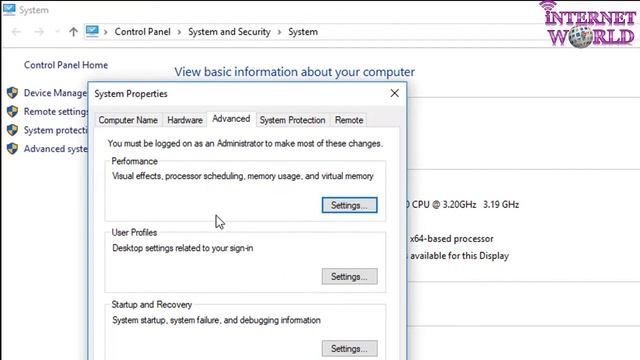Image resolution: width=640 pixels, height=360 pixels.
Task: Go to System and Security breadcrumb
Action: coord(229,32)
